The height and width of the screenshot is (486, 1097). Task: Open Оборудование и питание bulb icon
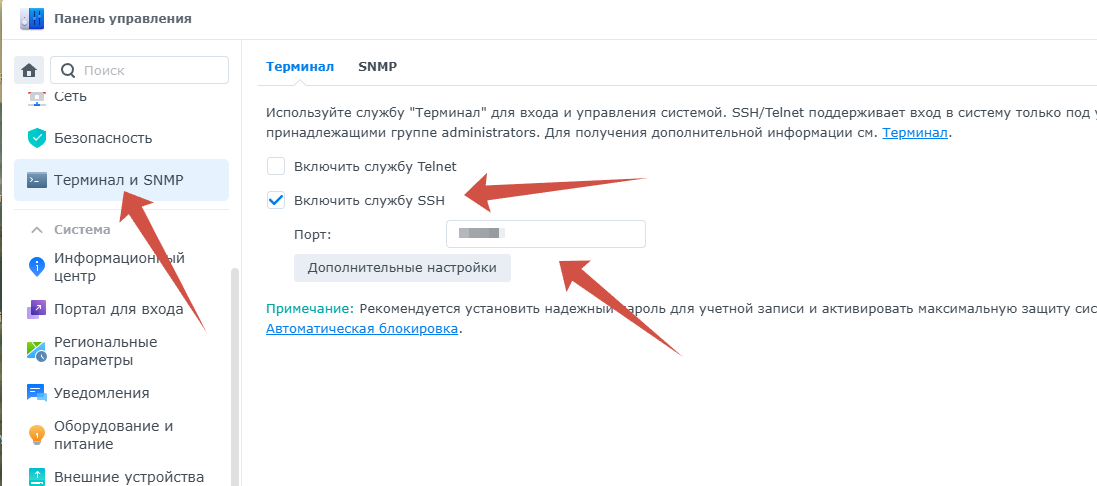pos(37,435)
